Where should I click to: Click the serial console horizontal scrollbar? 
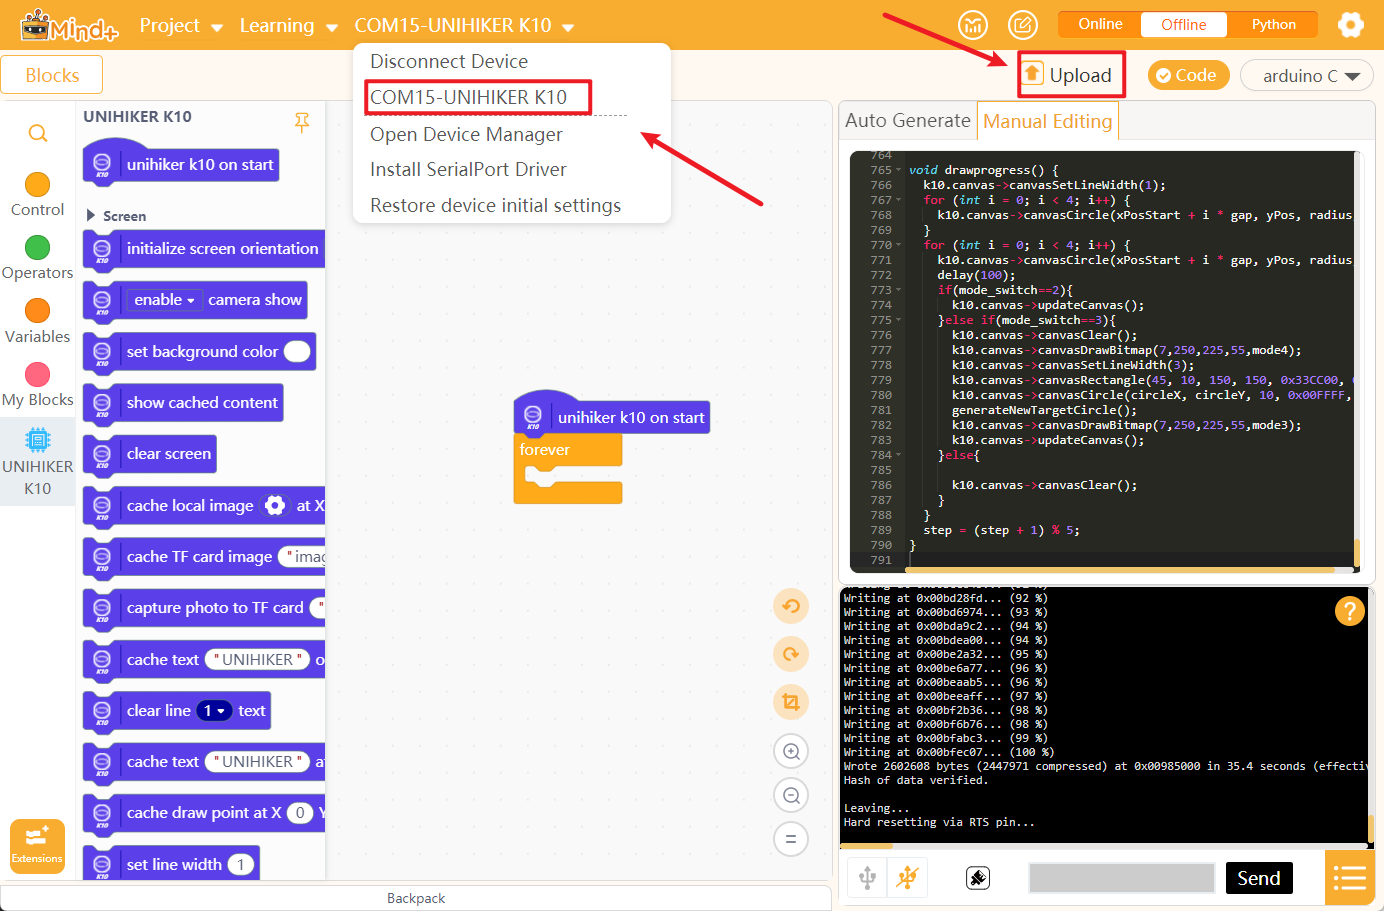pos(866,846)
